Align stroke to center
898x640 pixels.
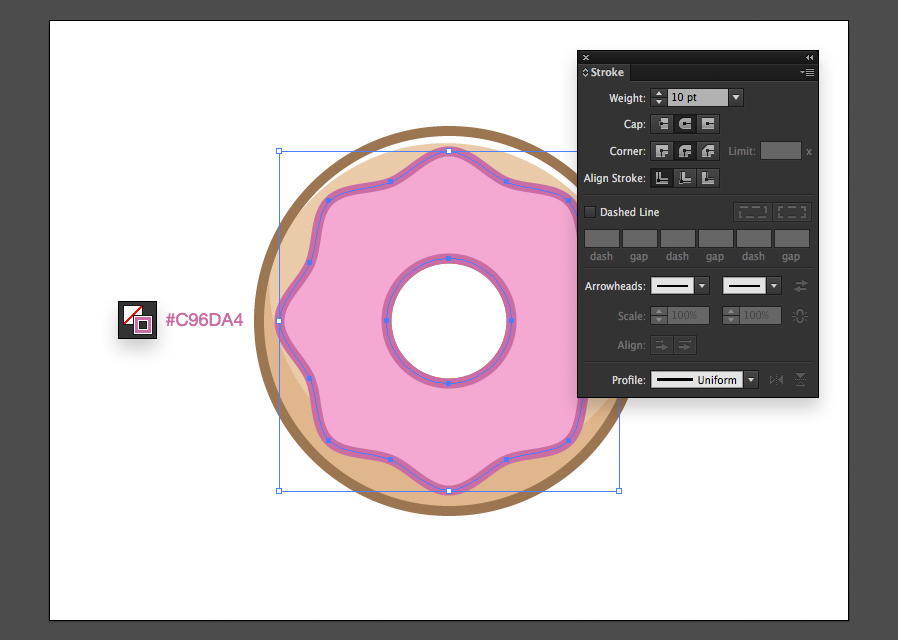(x=662, y=178)
